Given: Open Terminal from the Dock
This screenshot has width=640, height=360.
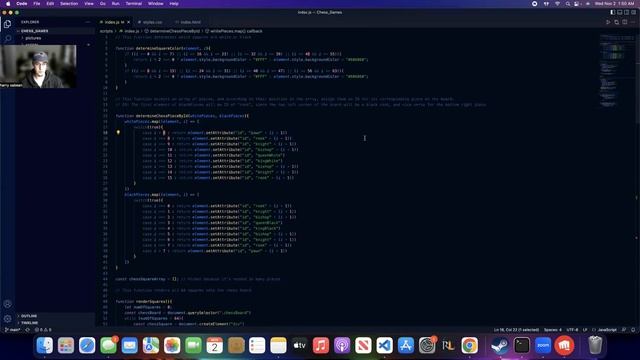Looking at the screenshot, I should click(x=522, y=346).
